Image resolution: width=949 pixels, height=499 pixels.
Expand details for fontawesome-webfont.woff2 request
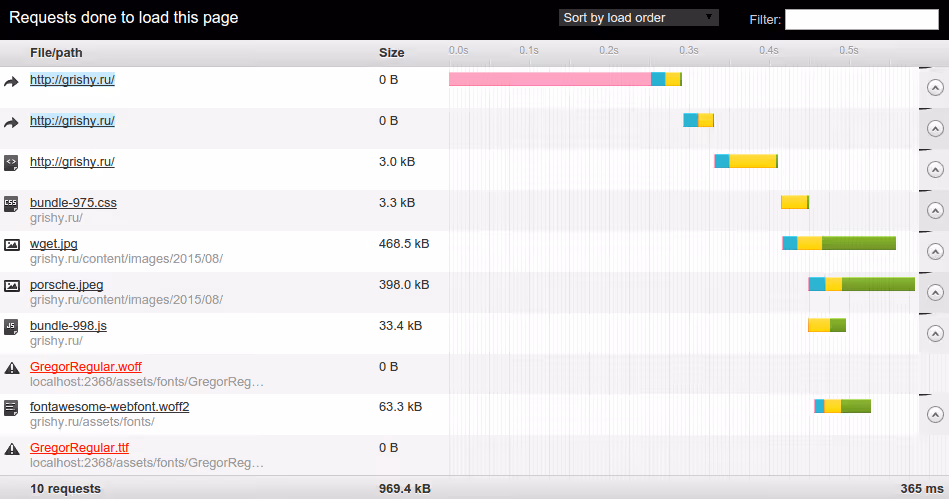pos(935,414)
